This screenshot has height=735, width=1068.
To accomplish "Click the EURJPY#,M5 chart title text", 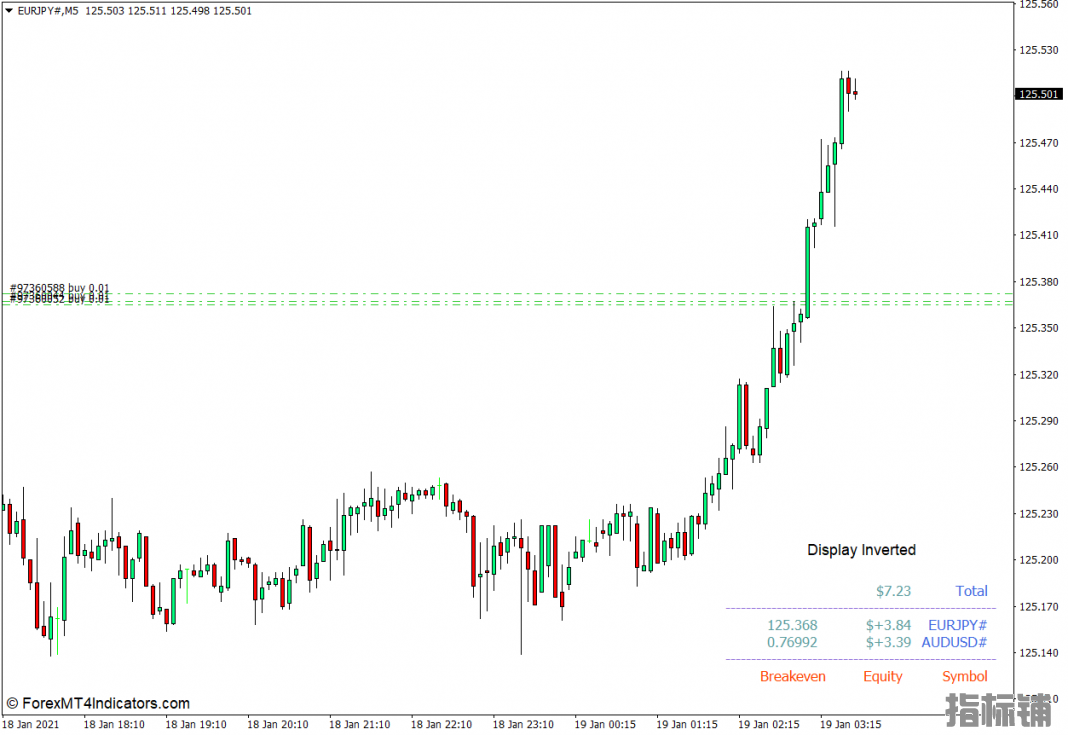I will (49, 11).
